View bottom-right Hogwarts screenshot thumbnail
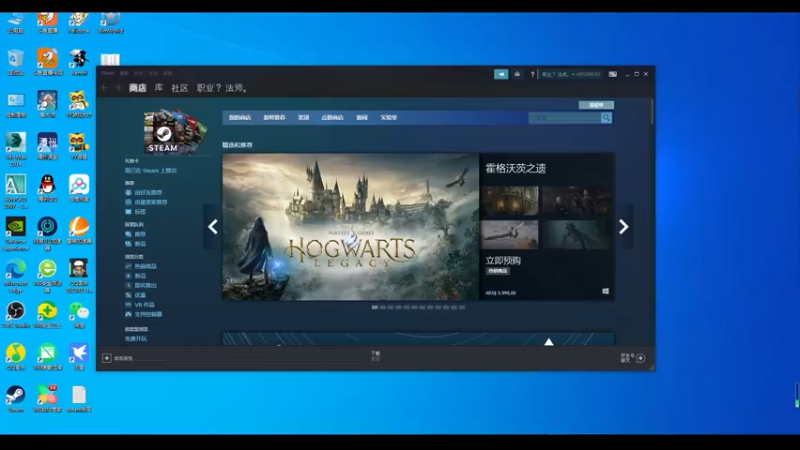 pyautogui.click(x=577, y=234)
